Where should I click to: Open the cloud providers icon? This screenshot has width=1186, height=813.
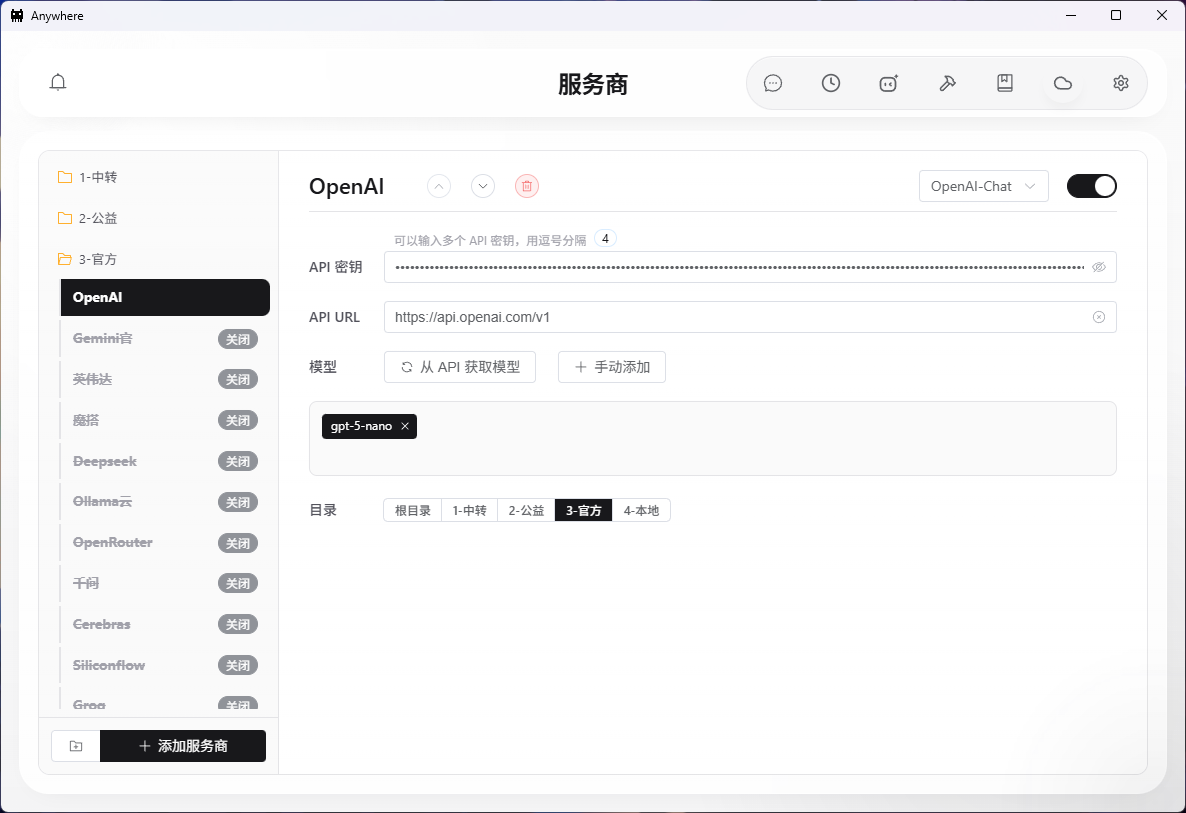(x=1063, y=83)
